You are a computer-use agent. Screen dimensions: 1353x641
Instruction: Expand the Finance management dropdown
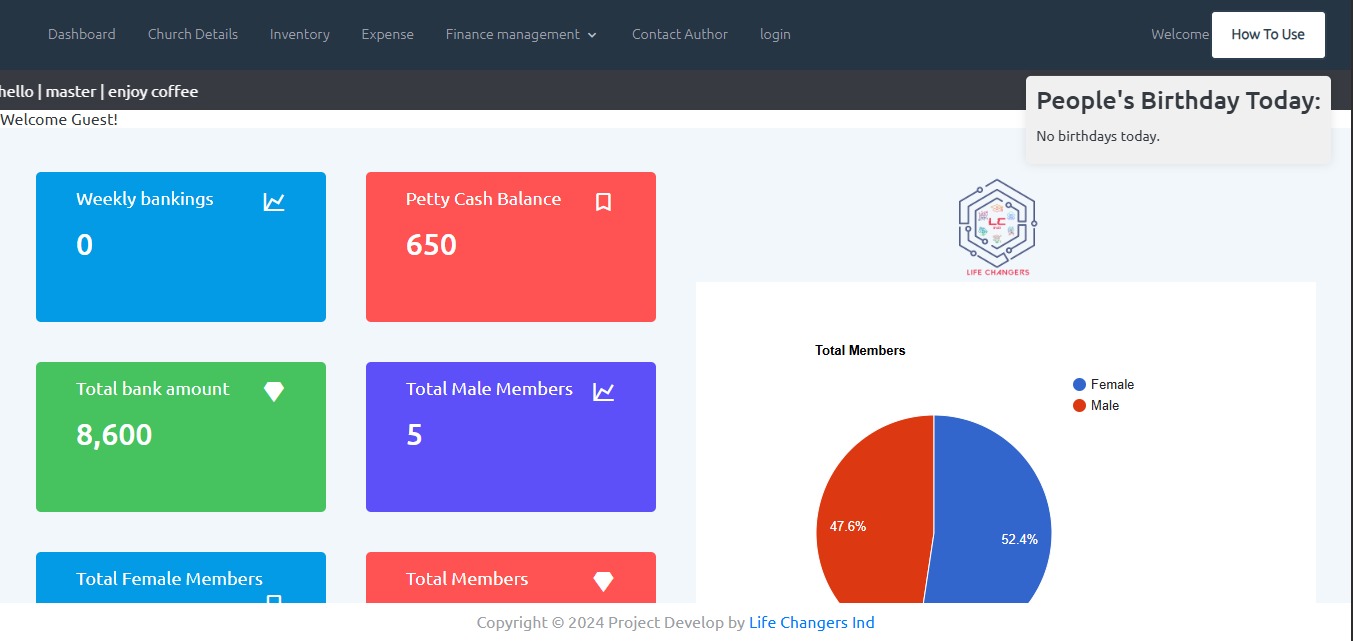pos(512,34)
